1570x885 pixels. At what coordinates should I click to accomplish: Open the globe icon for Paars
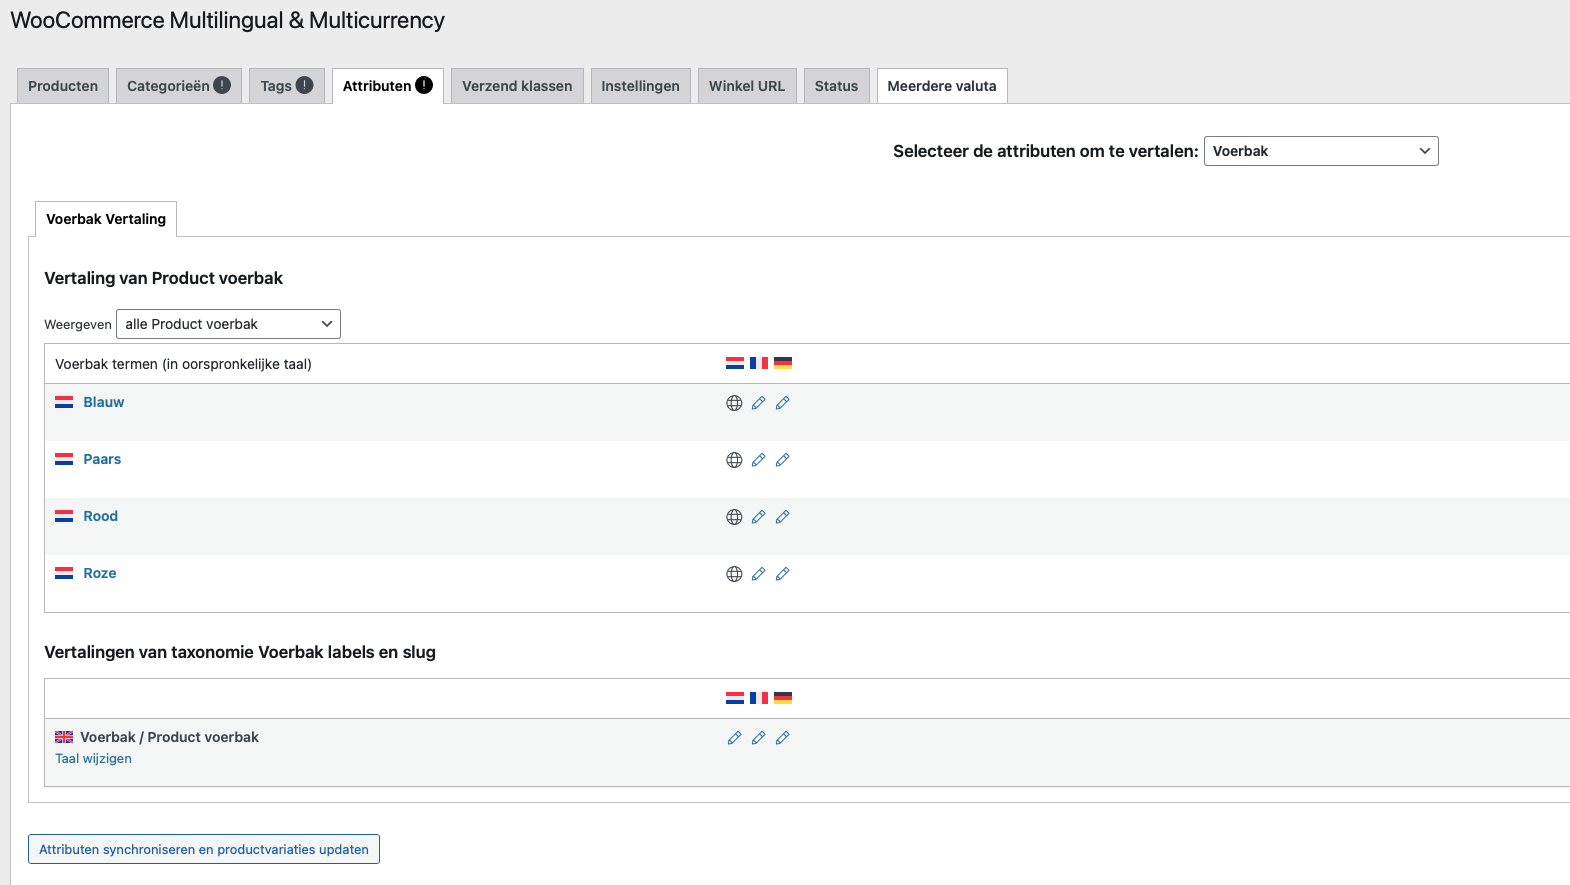click(734, 460)
